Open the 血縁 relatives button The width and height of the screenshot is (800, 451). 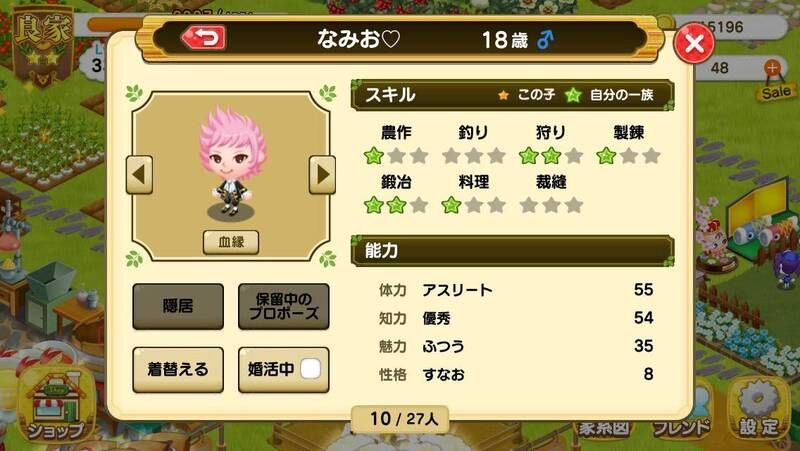(231, 242)
